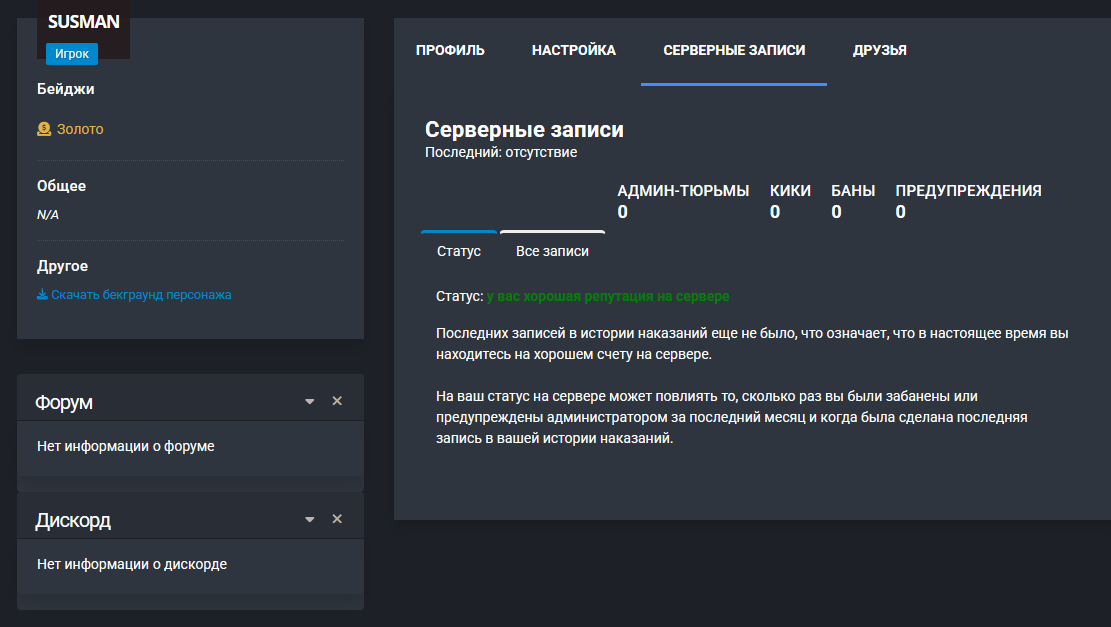Click the zero value under АДМИН-ТЮРЬМЫ
This screenshot has height=627, width=1111.
tap(622, 212)
